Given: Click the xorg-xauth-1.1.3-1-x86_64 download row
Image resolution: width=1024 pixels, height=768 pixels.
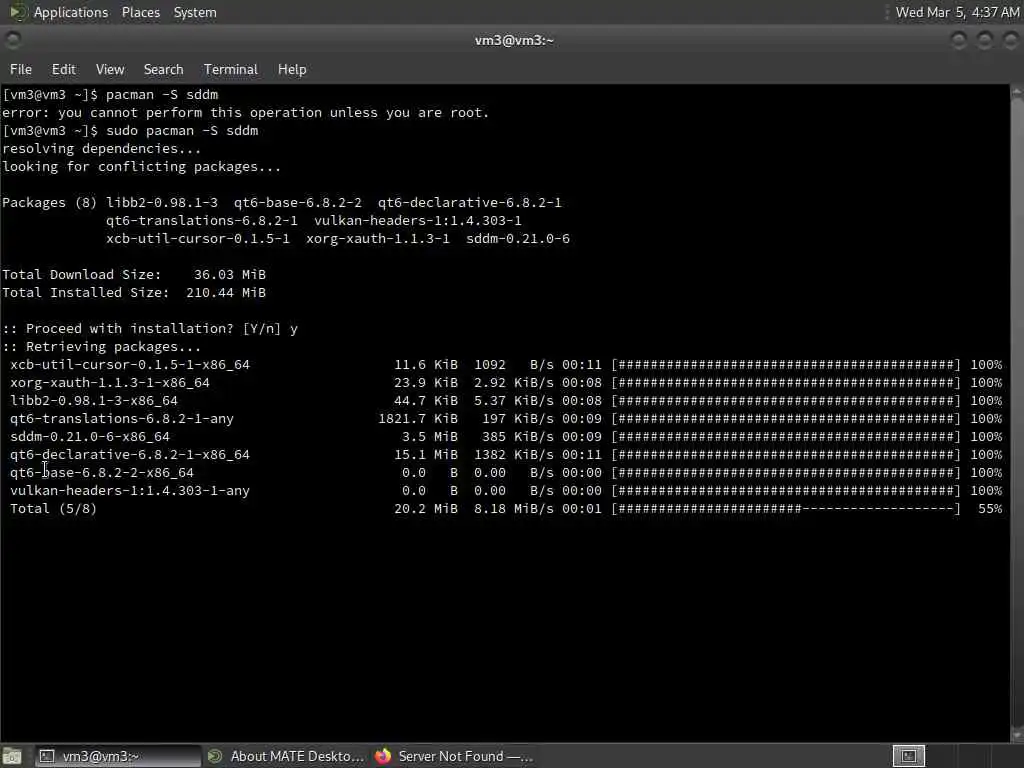Looking at the screenshot, I should tap(506, 383).
